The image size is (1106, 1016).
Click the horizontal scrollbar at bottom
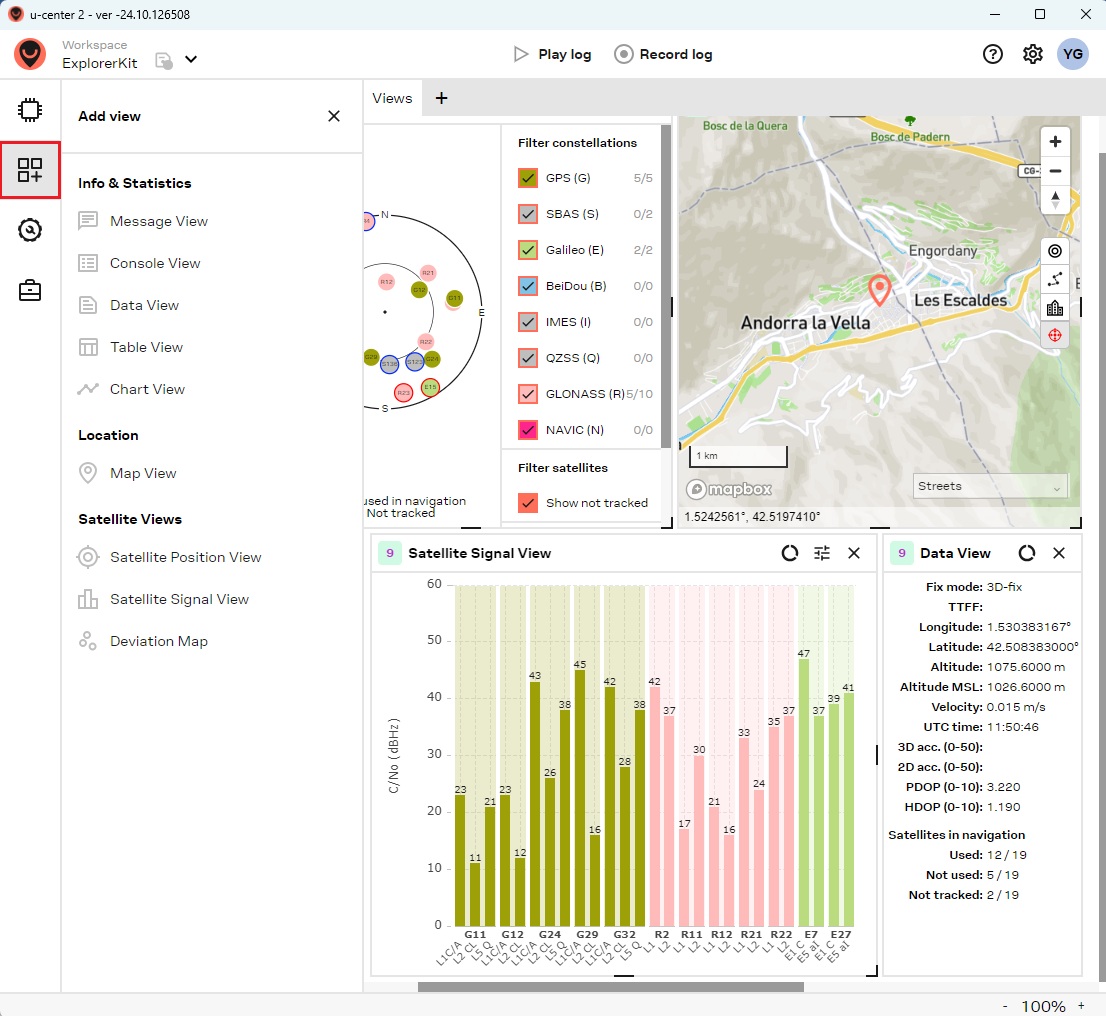coord(610,987)
